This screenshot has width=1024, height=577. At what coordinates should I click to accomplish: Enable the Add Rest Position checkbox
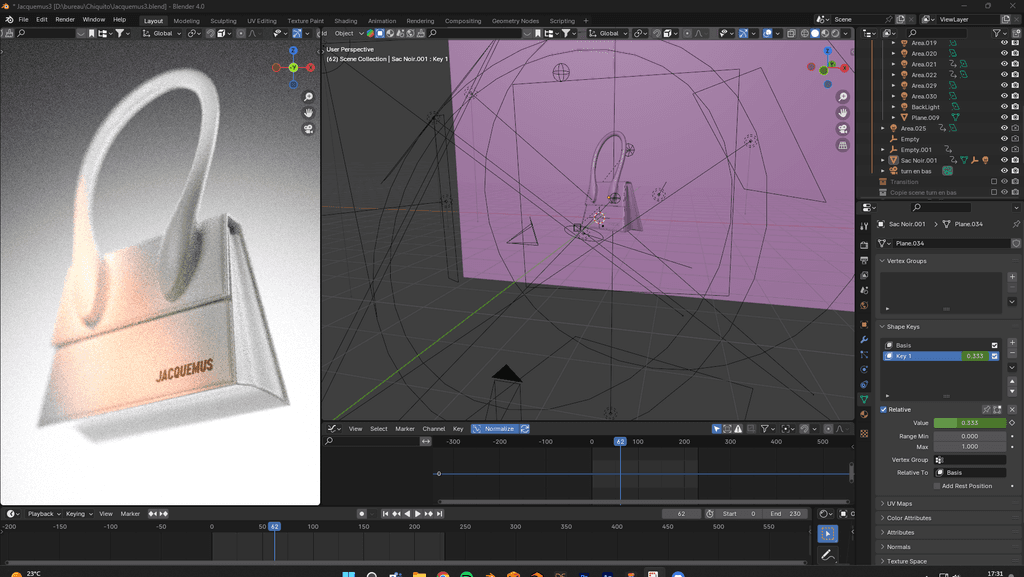[x=937, y=486]
